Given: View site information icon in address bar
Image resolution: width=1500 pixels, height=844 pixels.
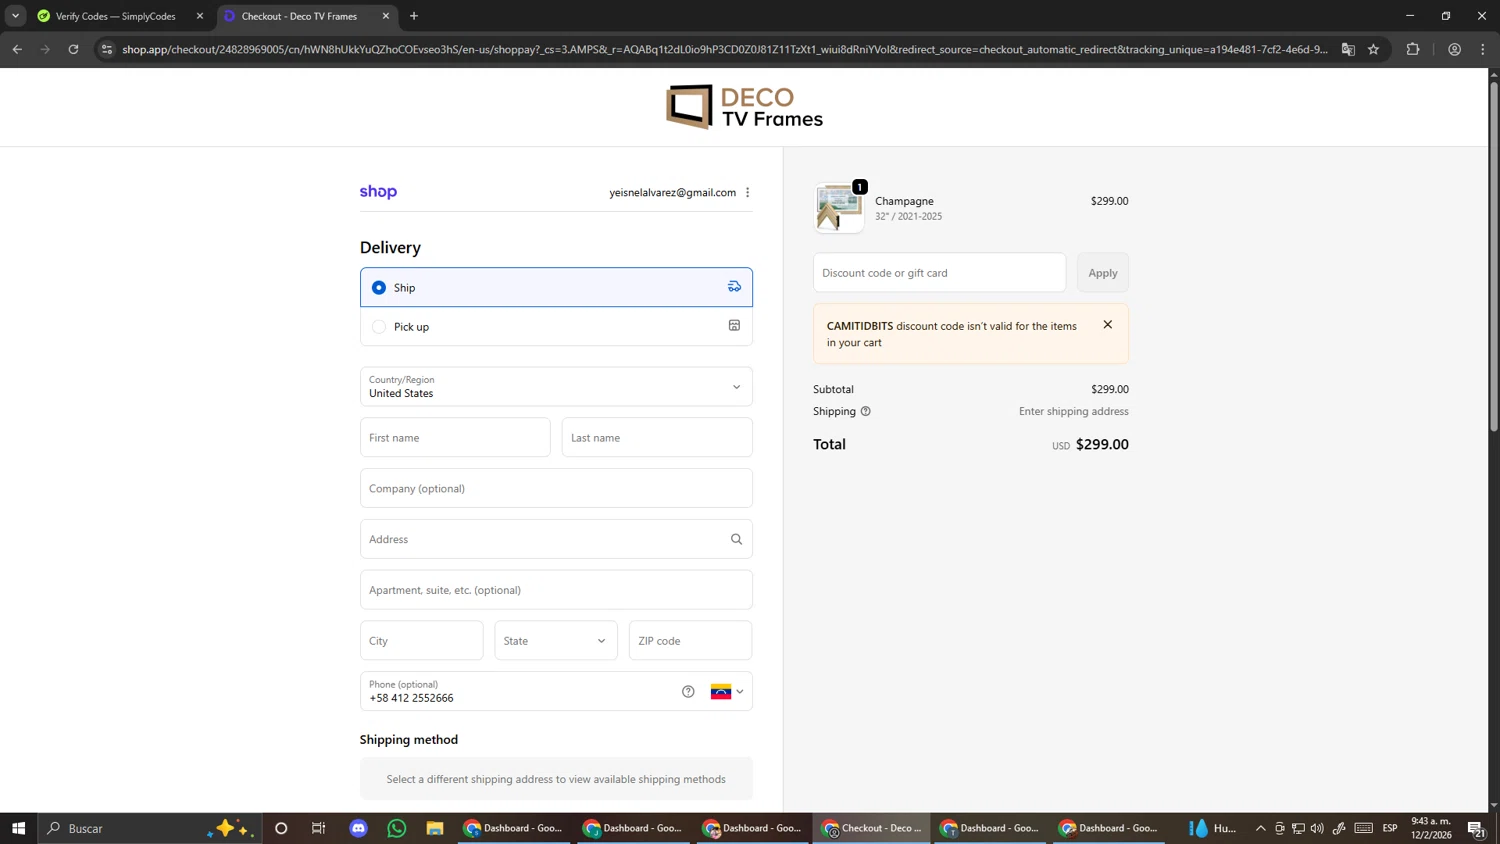Looking at the screenshot, I should 107,49.
